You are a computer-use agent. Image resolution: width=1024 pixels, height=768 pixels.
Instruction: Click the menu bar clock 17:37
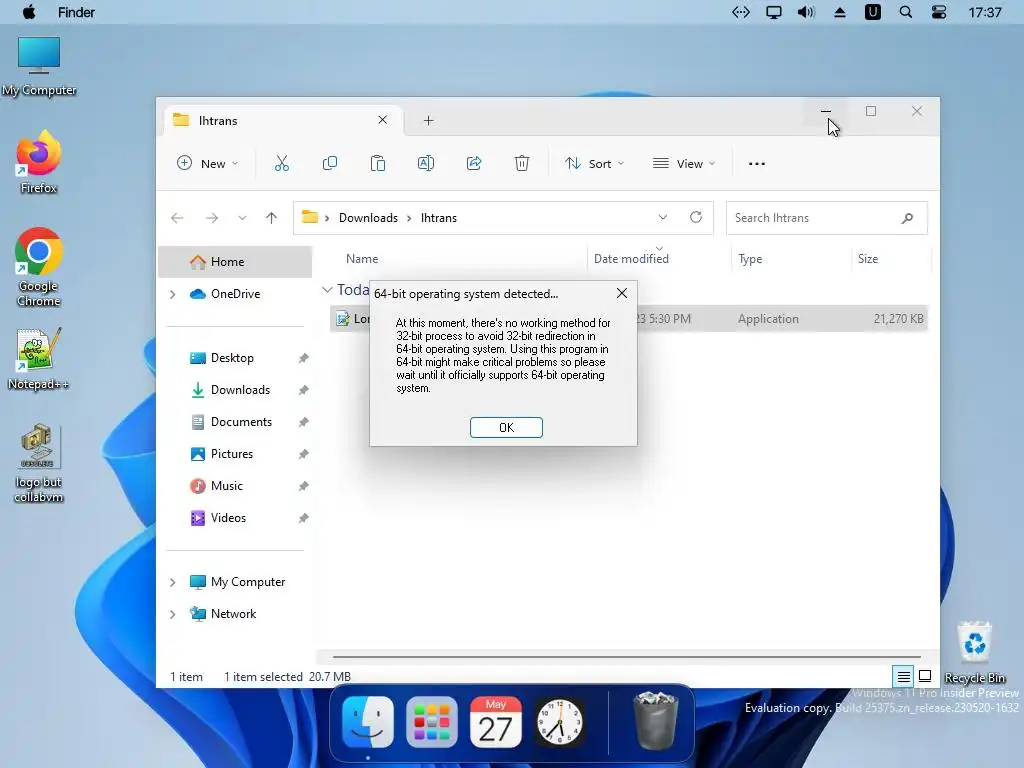click(x=984, y=12)
